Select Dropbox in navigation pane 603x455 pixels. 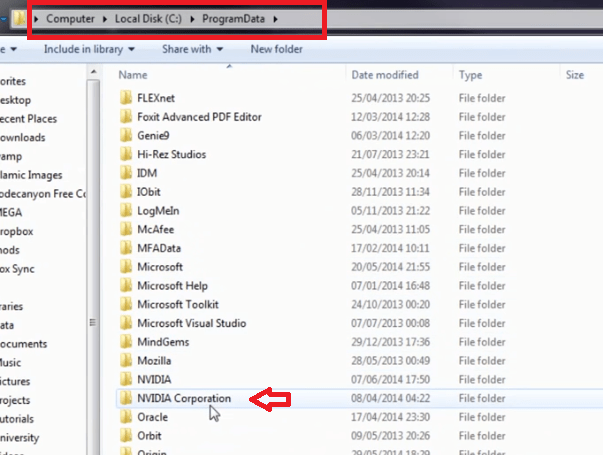point(17,232)
